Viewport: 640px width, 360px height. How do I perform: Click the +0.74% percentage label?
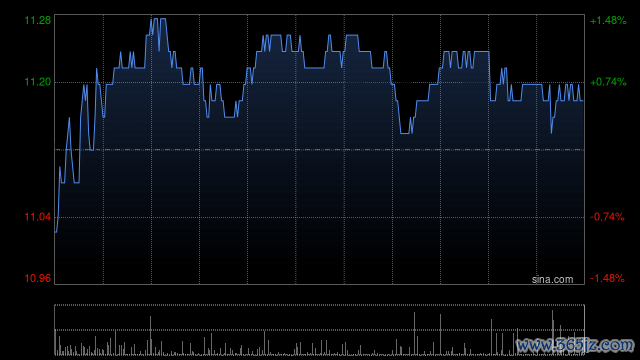[608, 82]
